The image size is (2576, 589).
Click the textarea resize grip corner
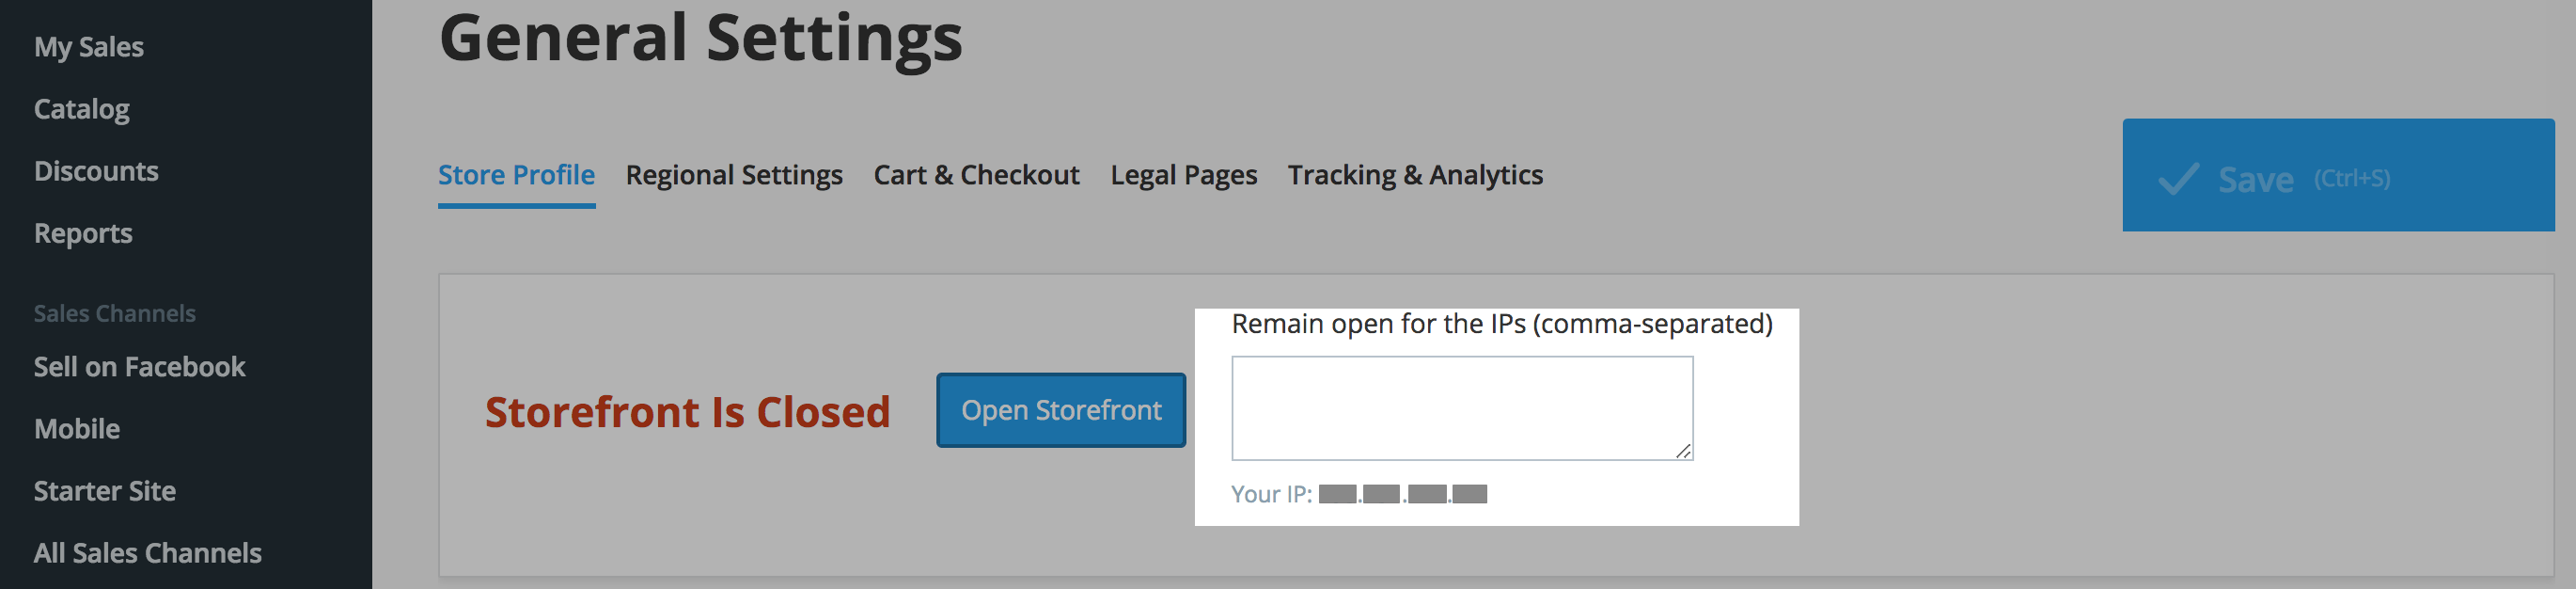(1683, 451)
